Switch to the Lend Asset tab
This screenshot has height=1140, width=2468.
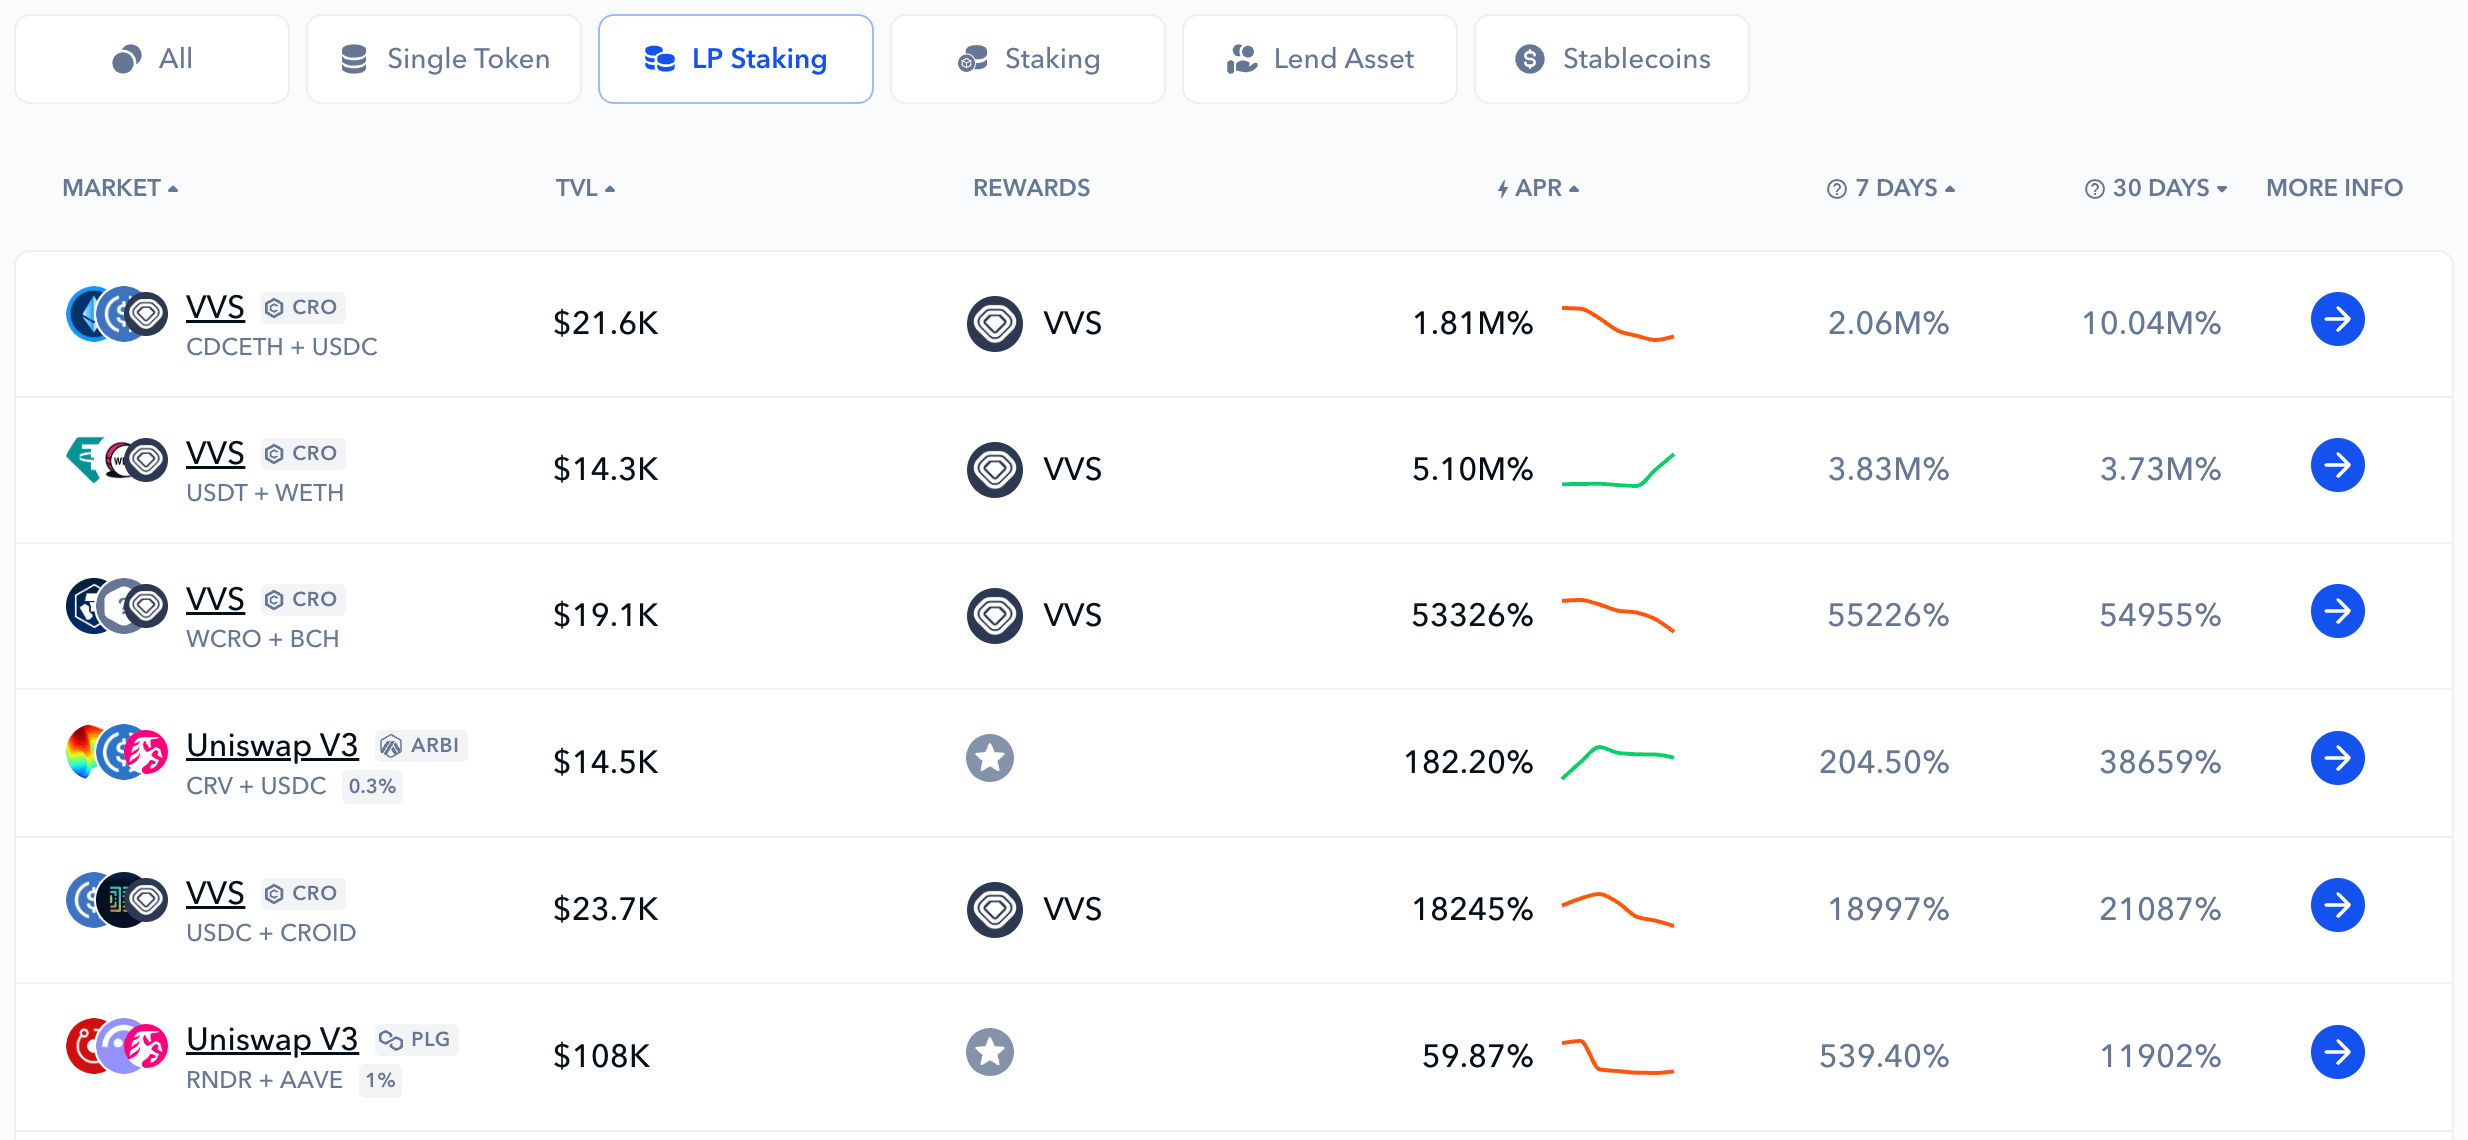(x=1320, y=59)
